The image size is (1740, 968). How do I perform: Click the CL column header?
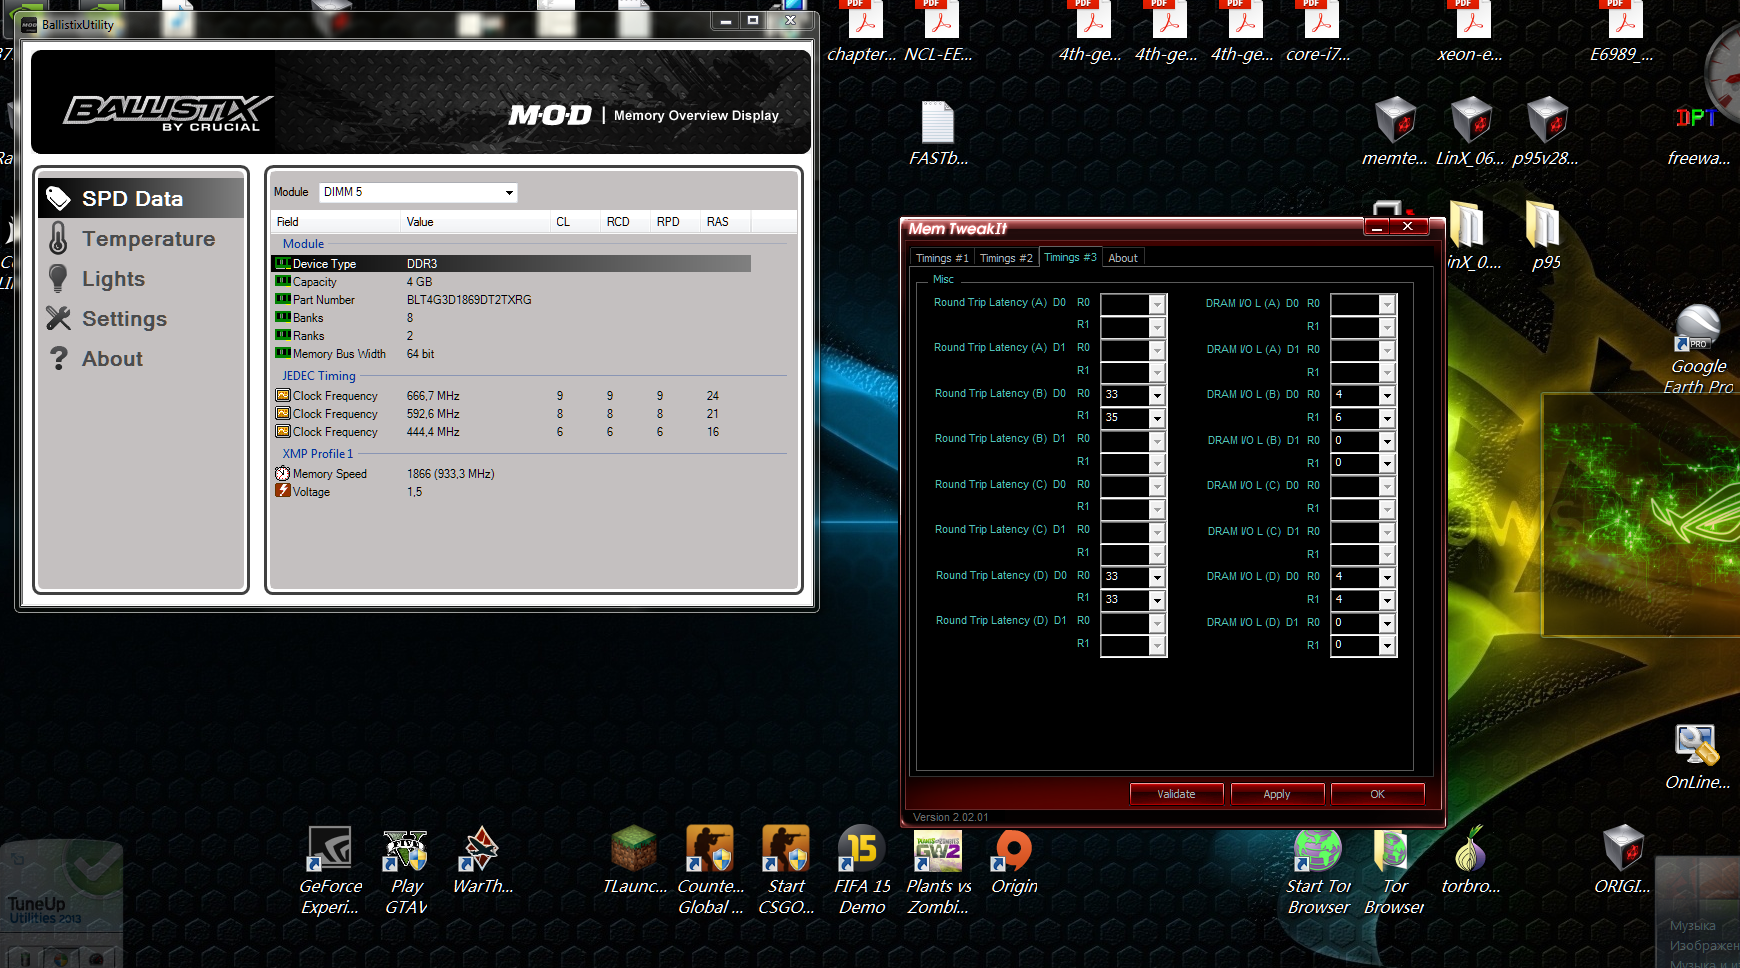pos(575,222)
